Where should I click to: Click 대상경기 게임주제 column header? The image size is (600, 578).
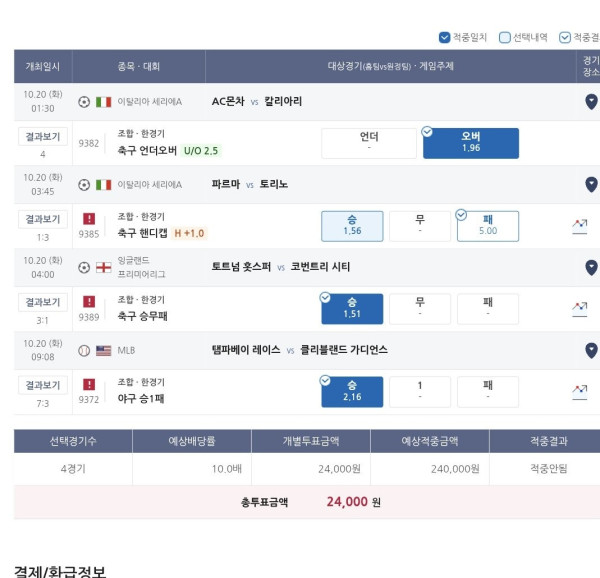click(x=390, y=66)
